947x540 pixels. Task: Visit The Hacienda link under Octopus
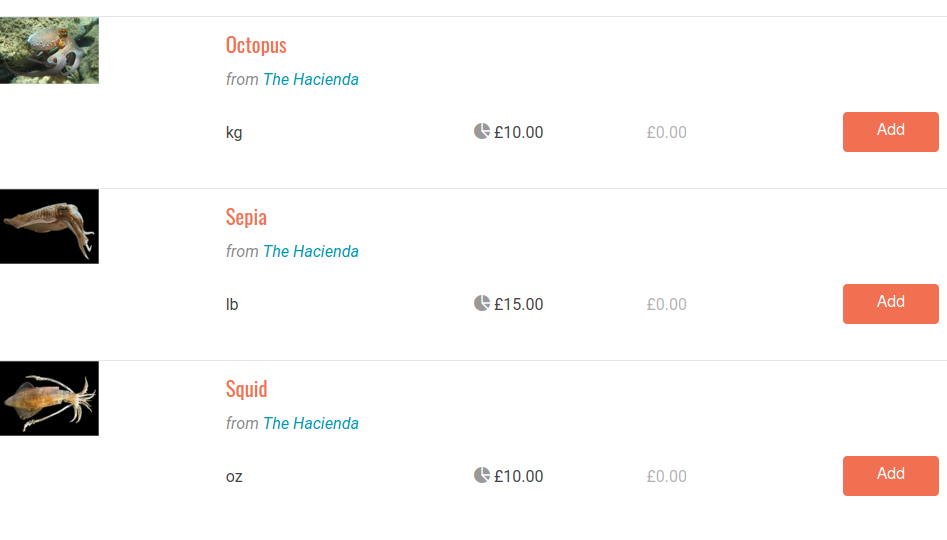point(311,79)
